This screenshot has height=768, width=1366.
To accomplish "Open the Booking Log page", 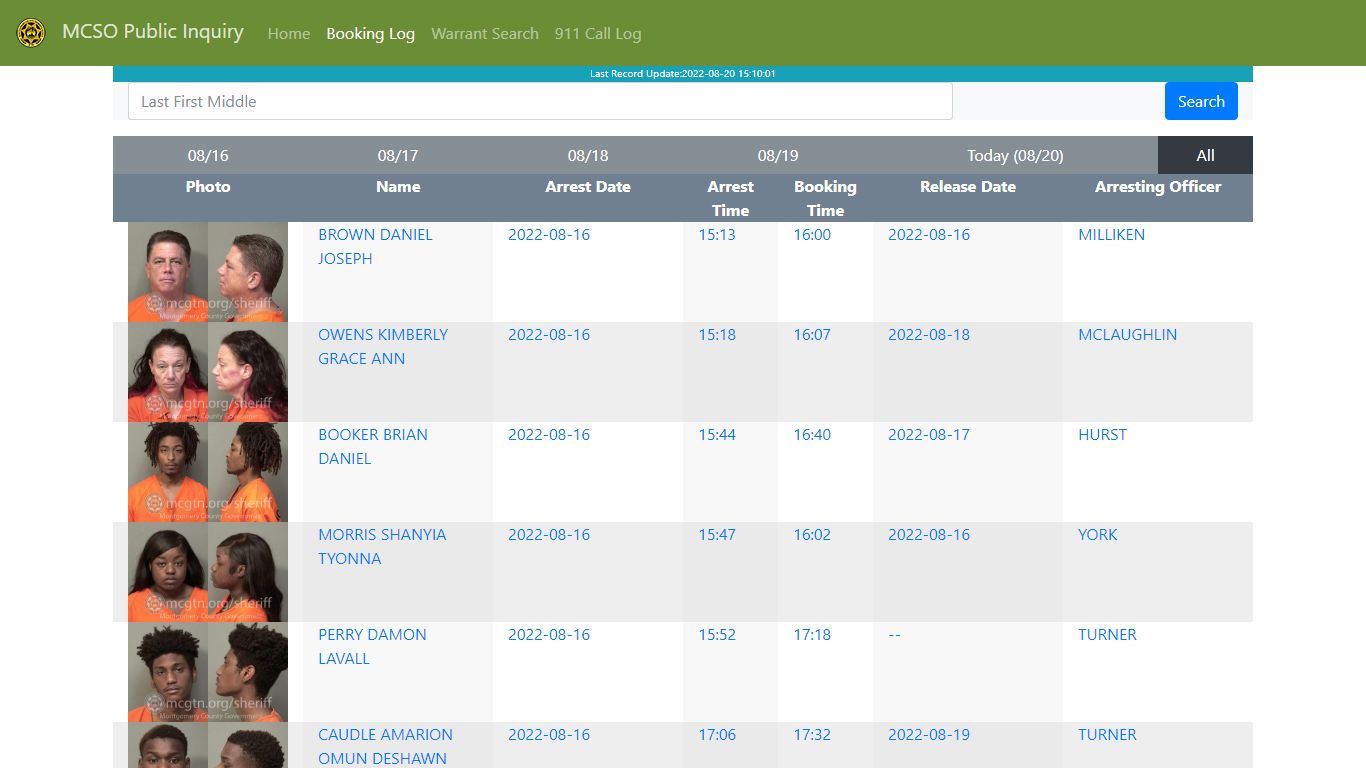I will tap(370, 34).
